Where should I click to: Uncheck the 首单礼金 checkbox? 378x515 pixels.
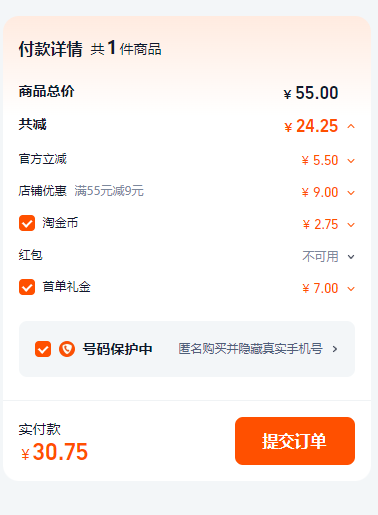coord(27,287)
